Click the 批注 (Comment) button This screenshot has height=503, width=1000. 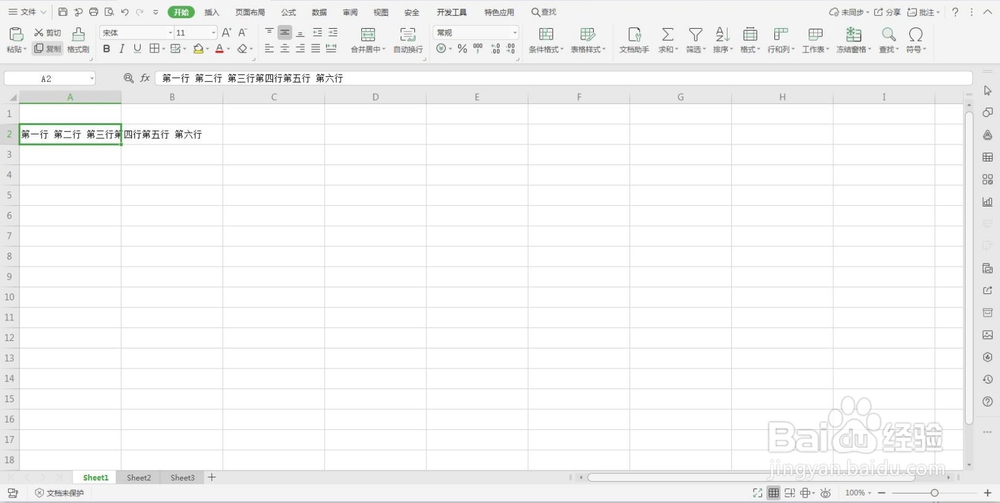pos(923,12)
